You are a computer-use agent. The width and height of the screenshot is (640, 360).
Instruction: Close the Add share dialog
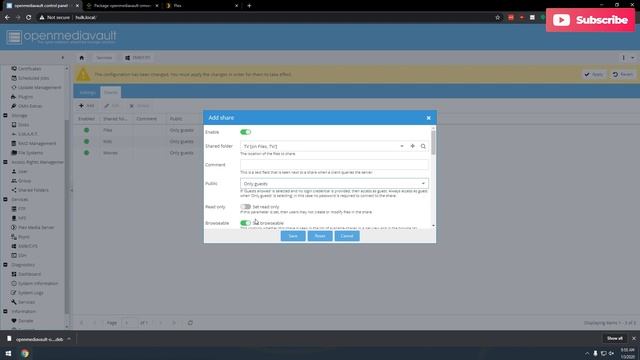point(429,118)
